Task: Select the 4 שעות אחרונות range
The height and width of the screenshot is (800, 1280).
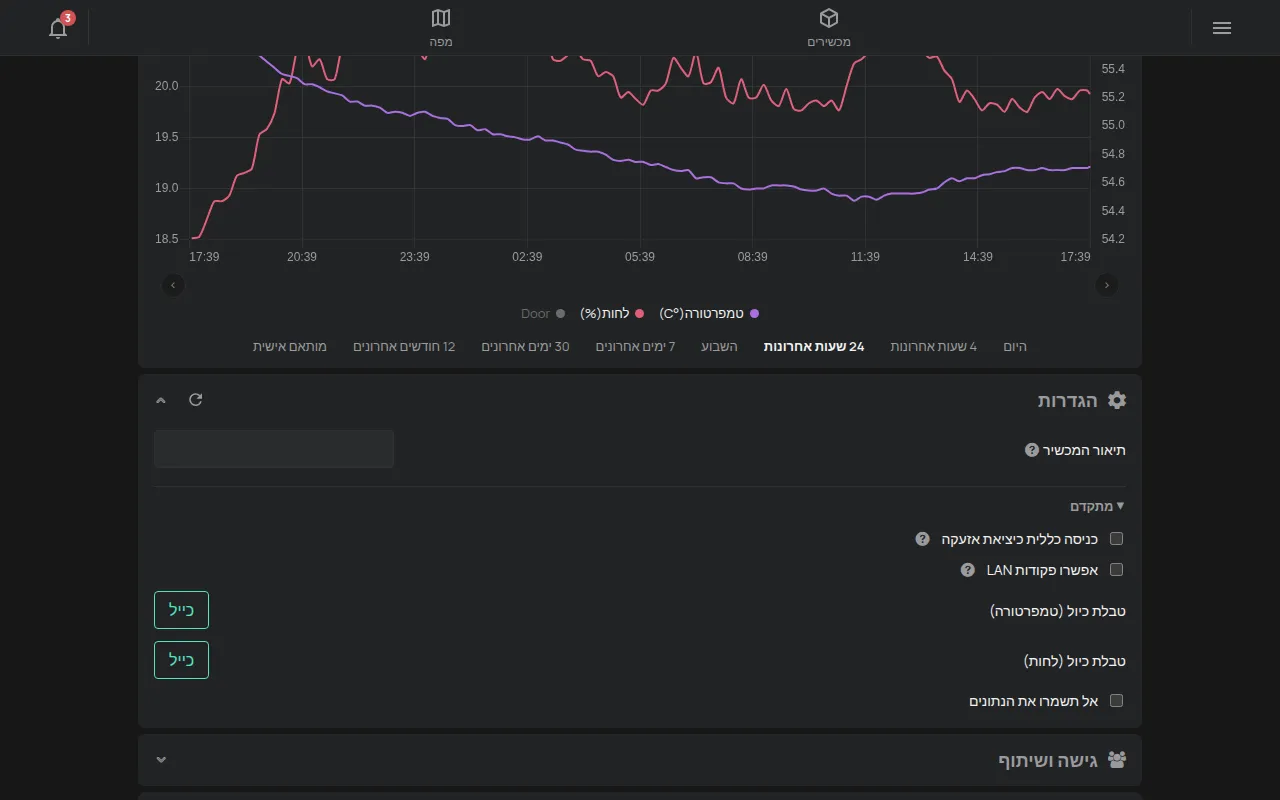Action: tap(934, 346)
